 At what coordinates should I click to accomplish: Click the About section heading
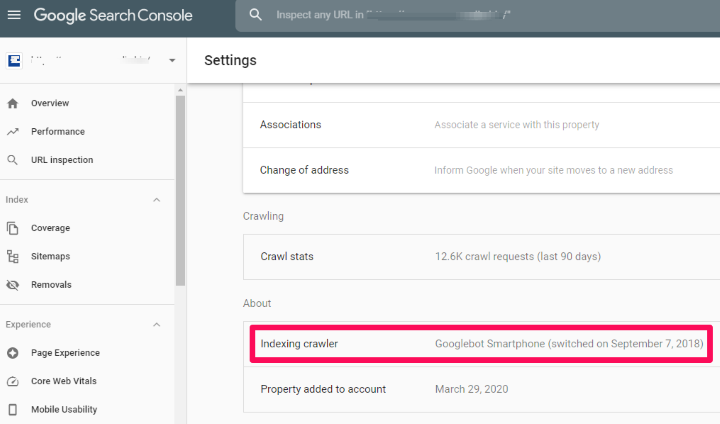point(257,304)
